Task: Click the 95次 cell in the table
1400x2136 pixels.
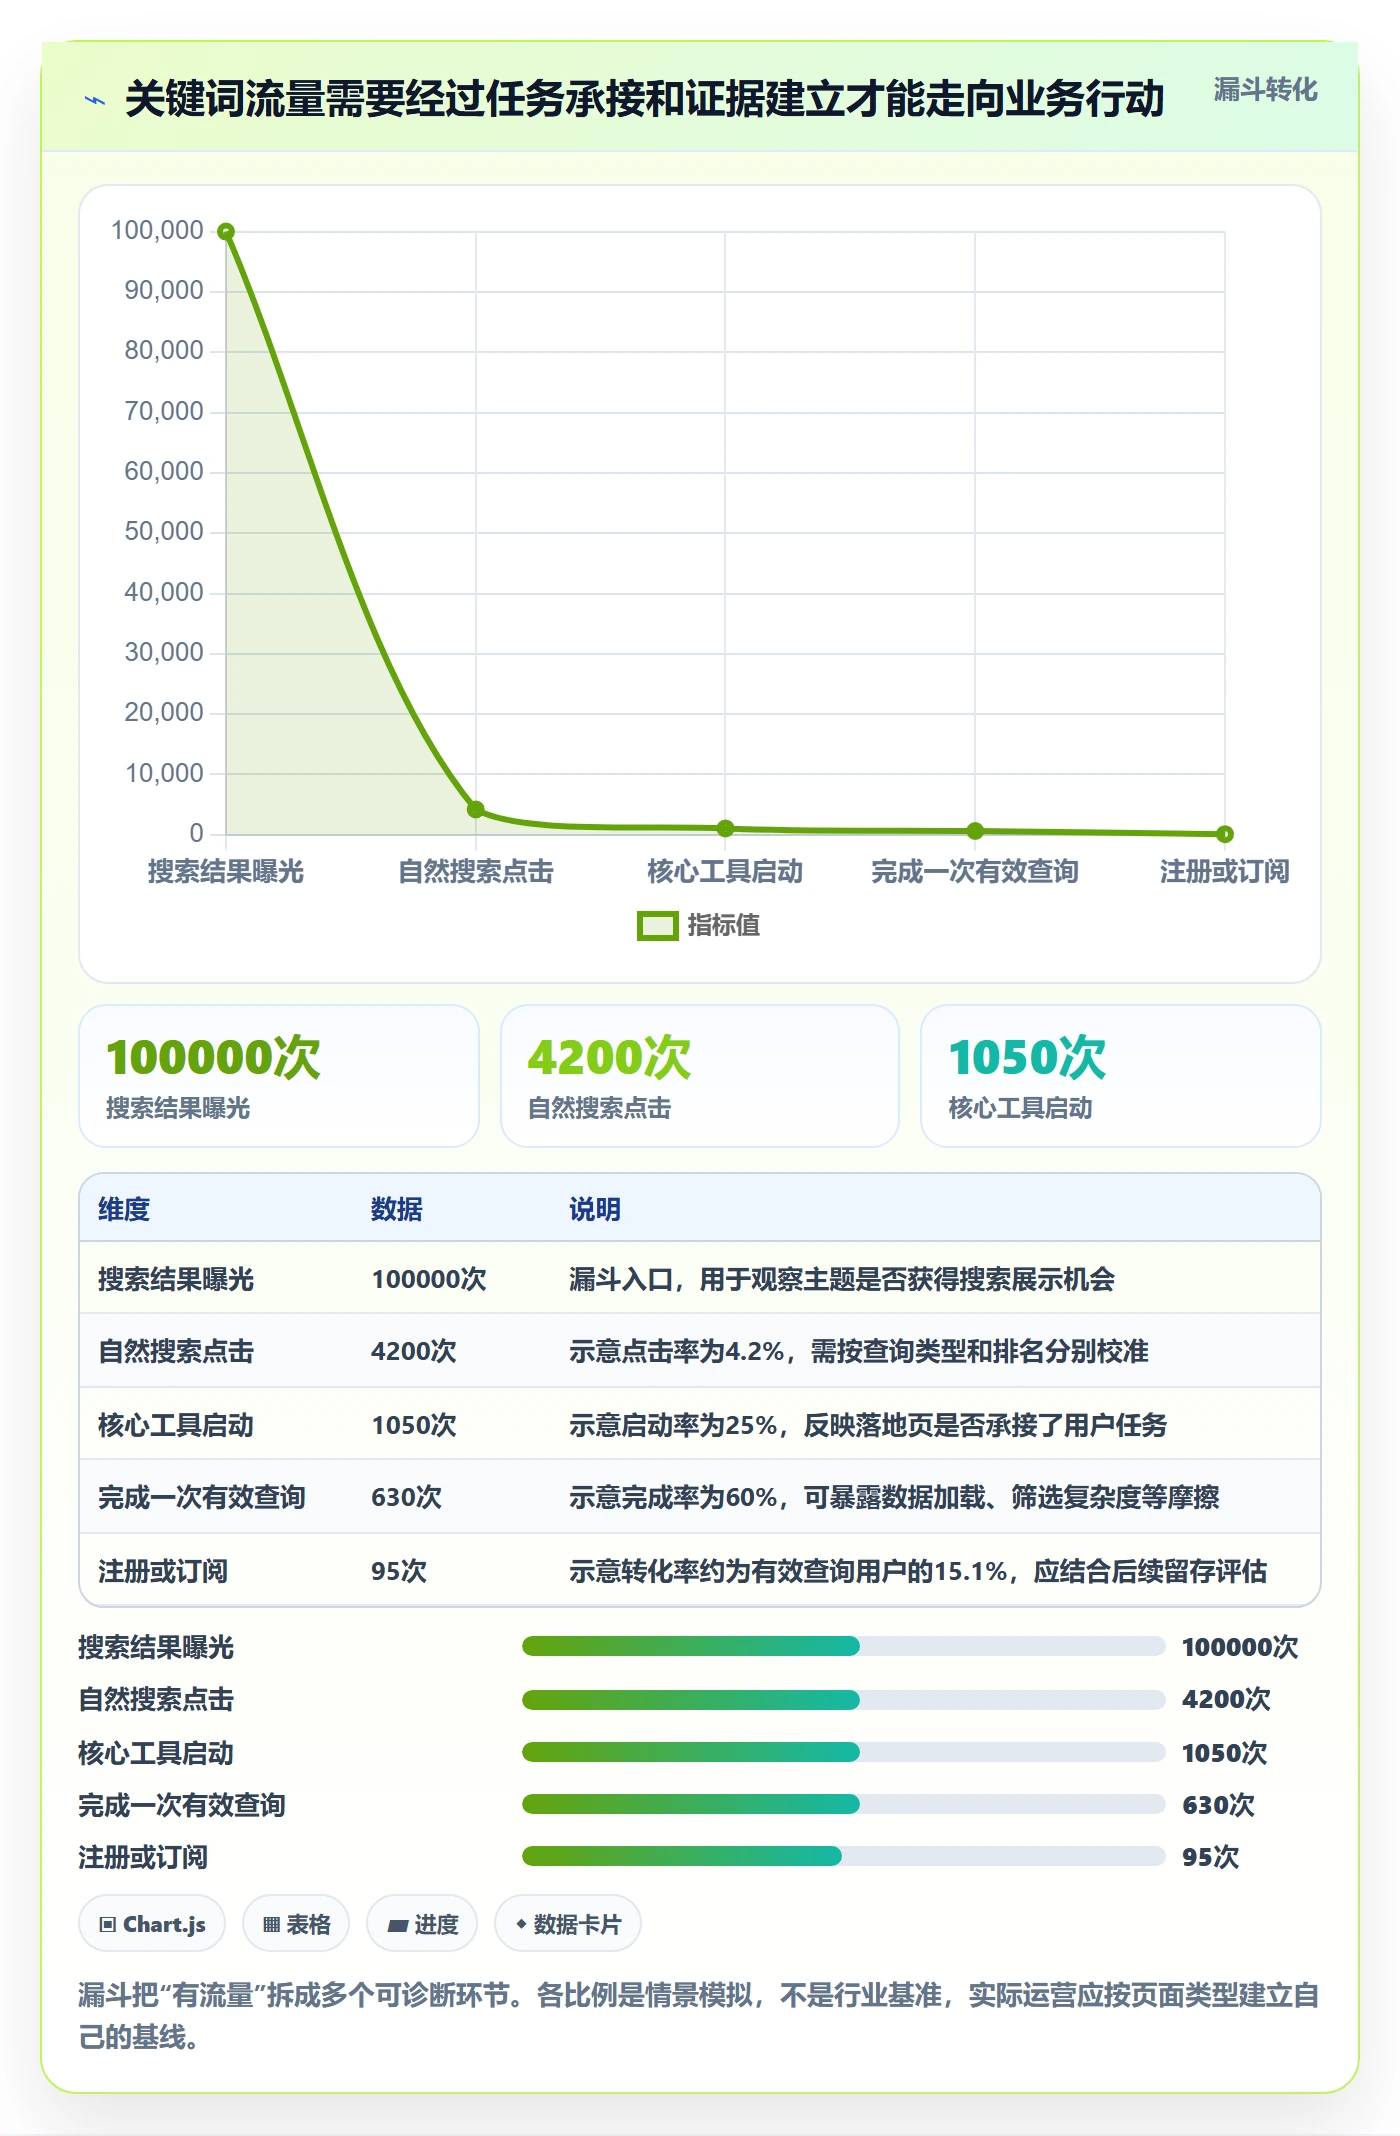Action: pyautogui.click(x=399, y=1571)
